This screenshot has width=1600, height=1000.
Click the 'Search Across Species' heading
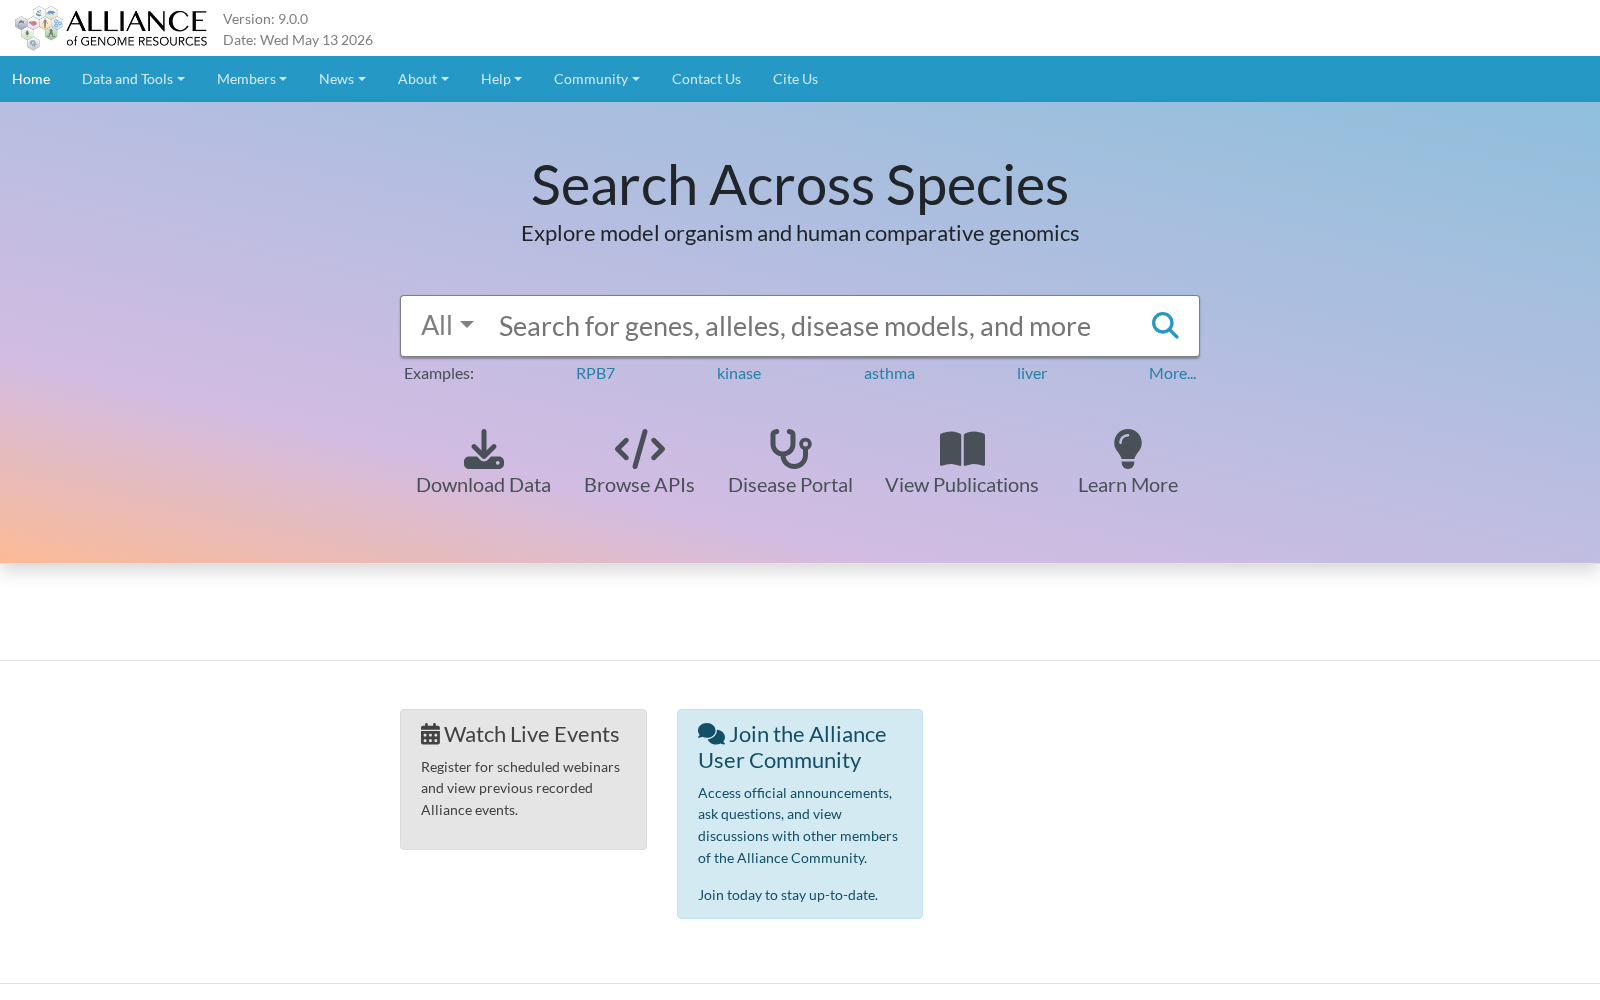tap(800, 185)
